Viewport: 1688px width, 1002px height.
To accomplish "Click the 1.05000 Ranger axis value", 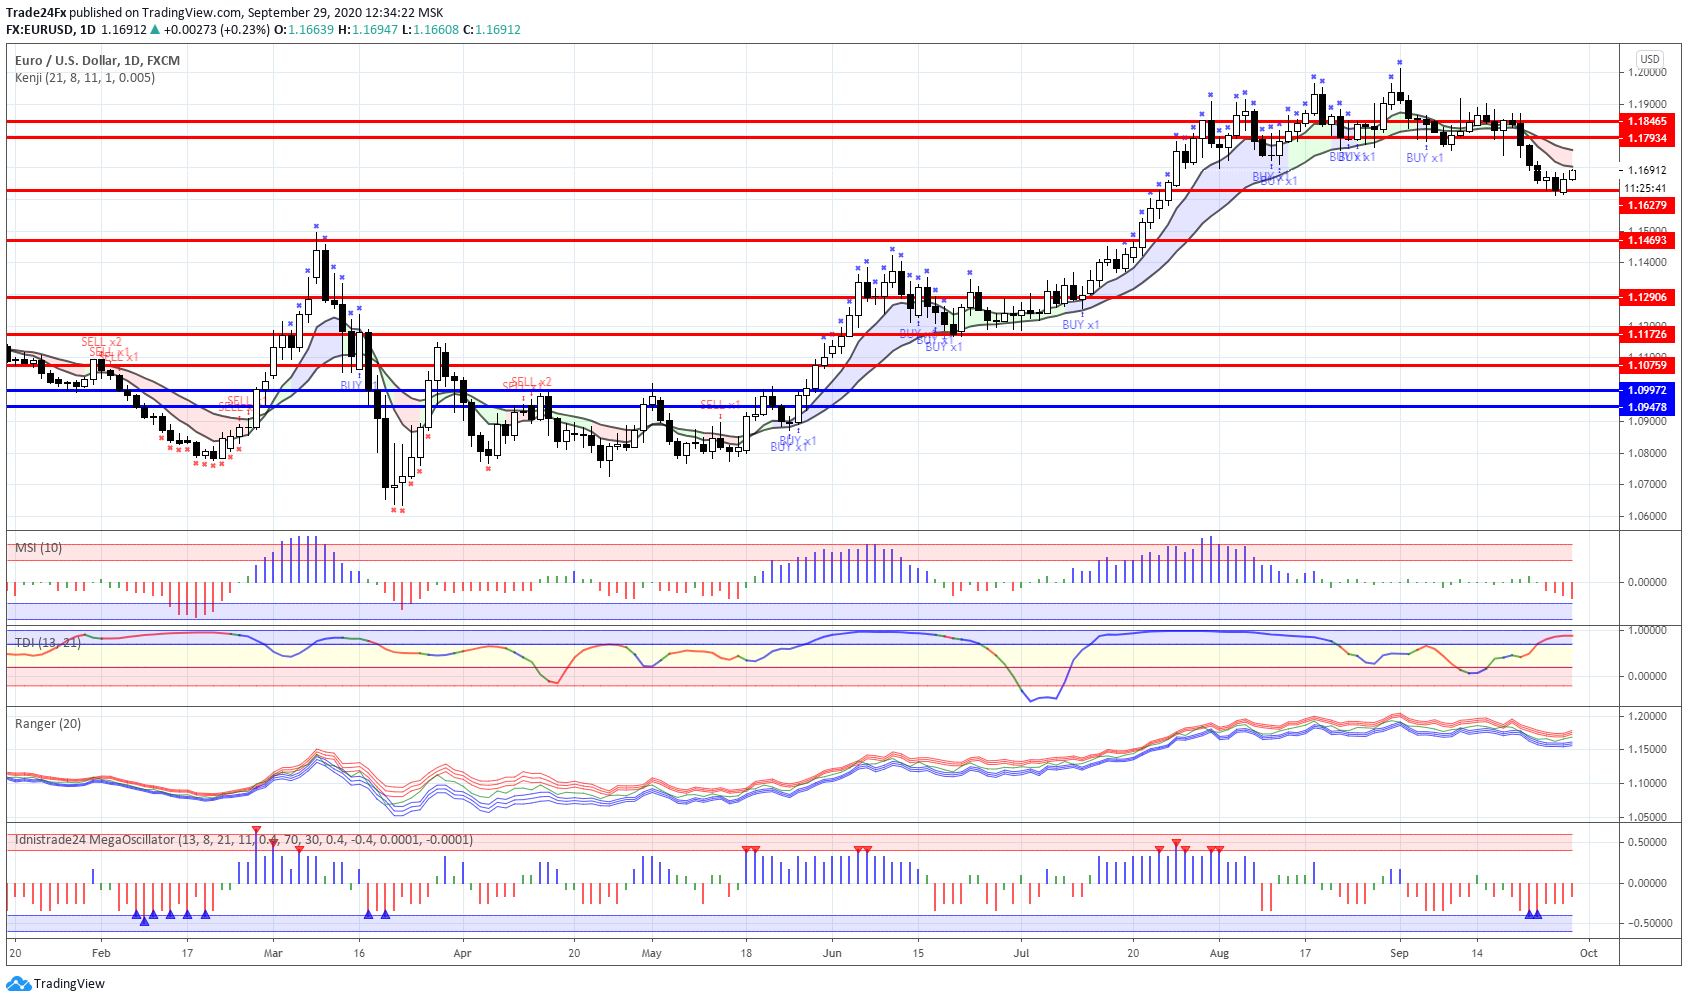I will pos(1647,818).
